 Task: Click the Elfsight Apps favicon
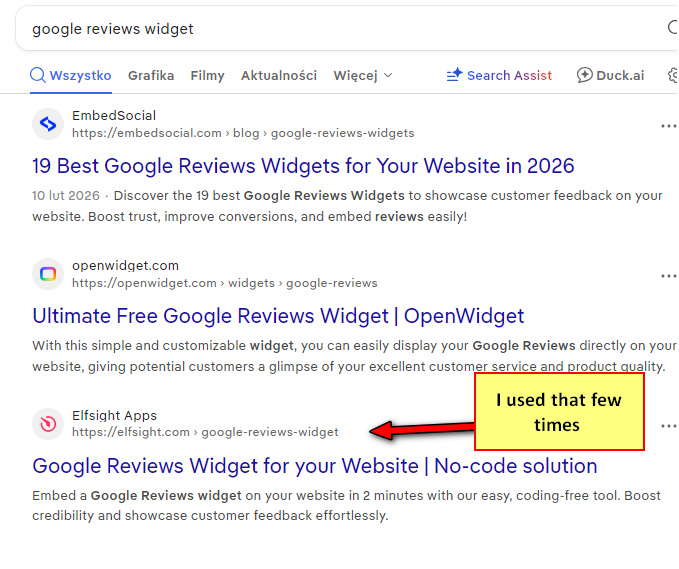[x=48, y=424]
